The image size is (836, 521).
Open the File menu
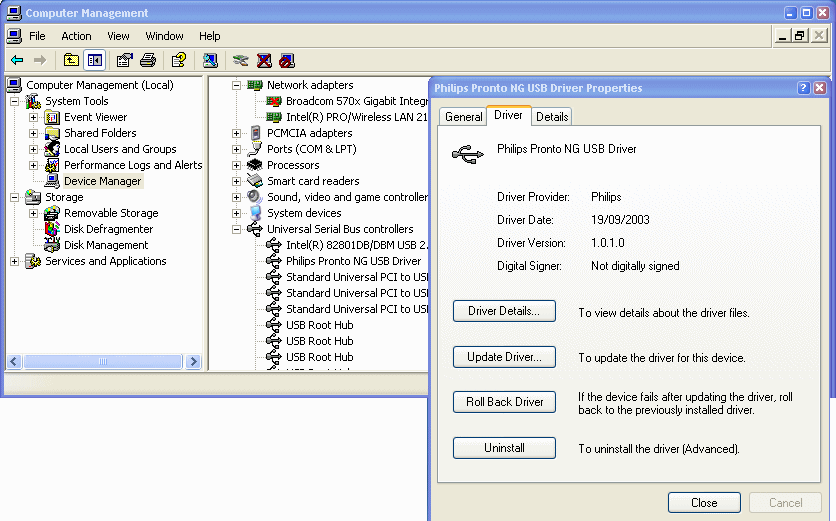coord(37,36)
